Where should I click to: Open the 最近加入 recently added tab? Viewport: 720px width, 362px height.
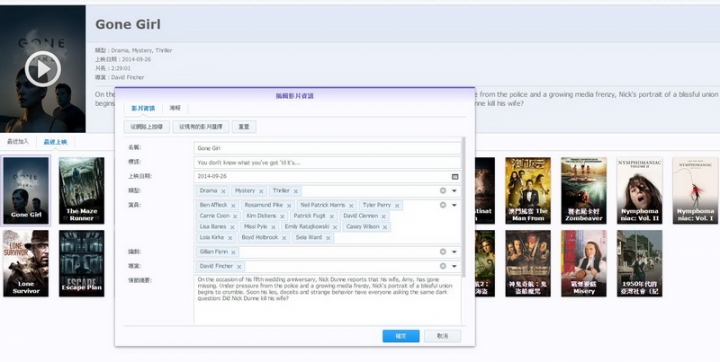tap(18, 141)
